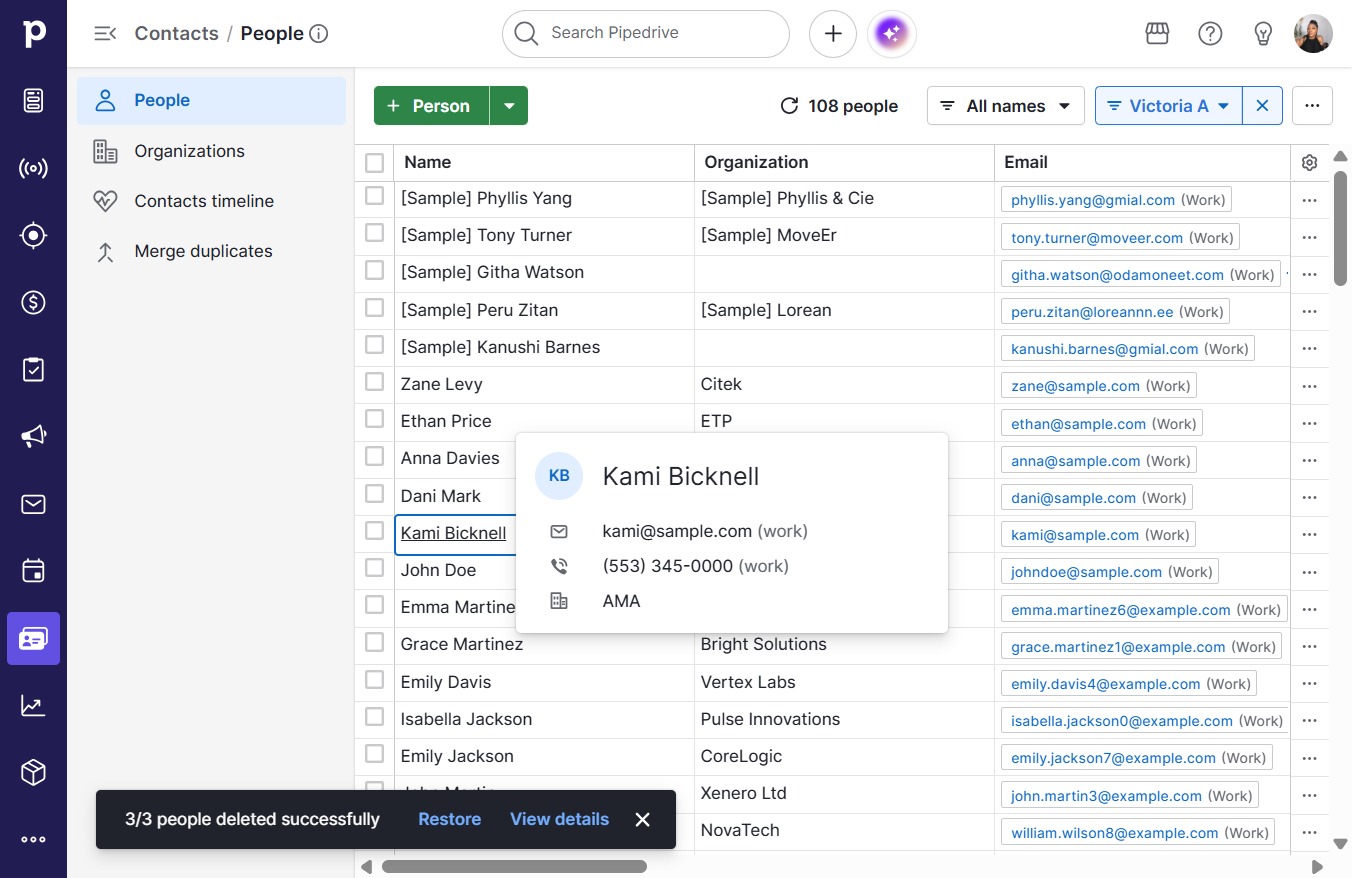Check the Zane Levy row checkbox

(x=375, y=382)
